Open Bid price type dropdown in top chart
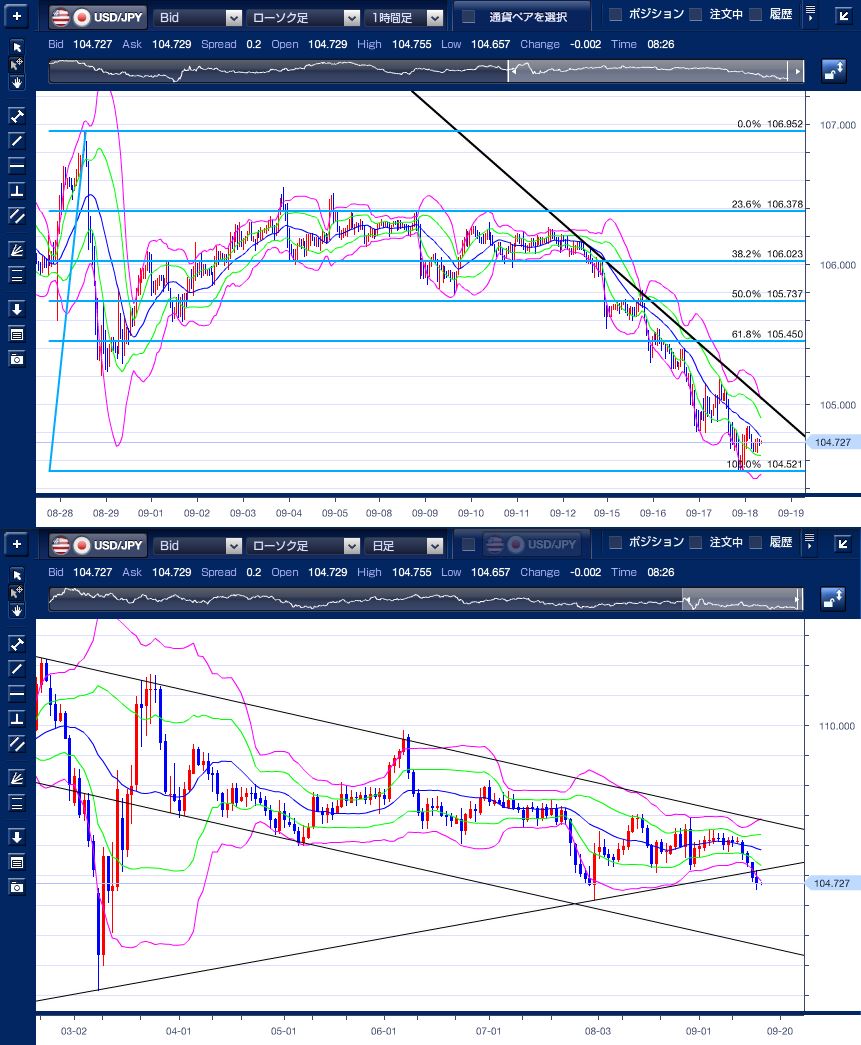This screenshot has width=861, height=1045. 198,17
